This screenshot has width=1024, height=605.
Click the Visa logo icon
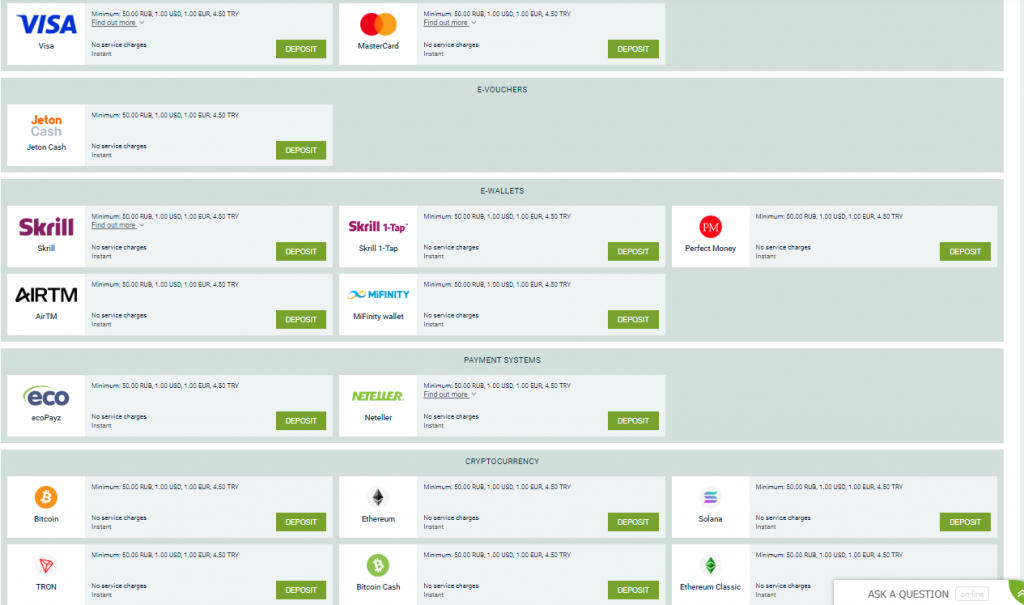(x=46, y=25)
